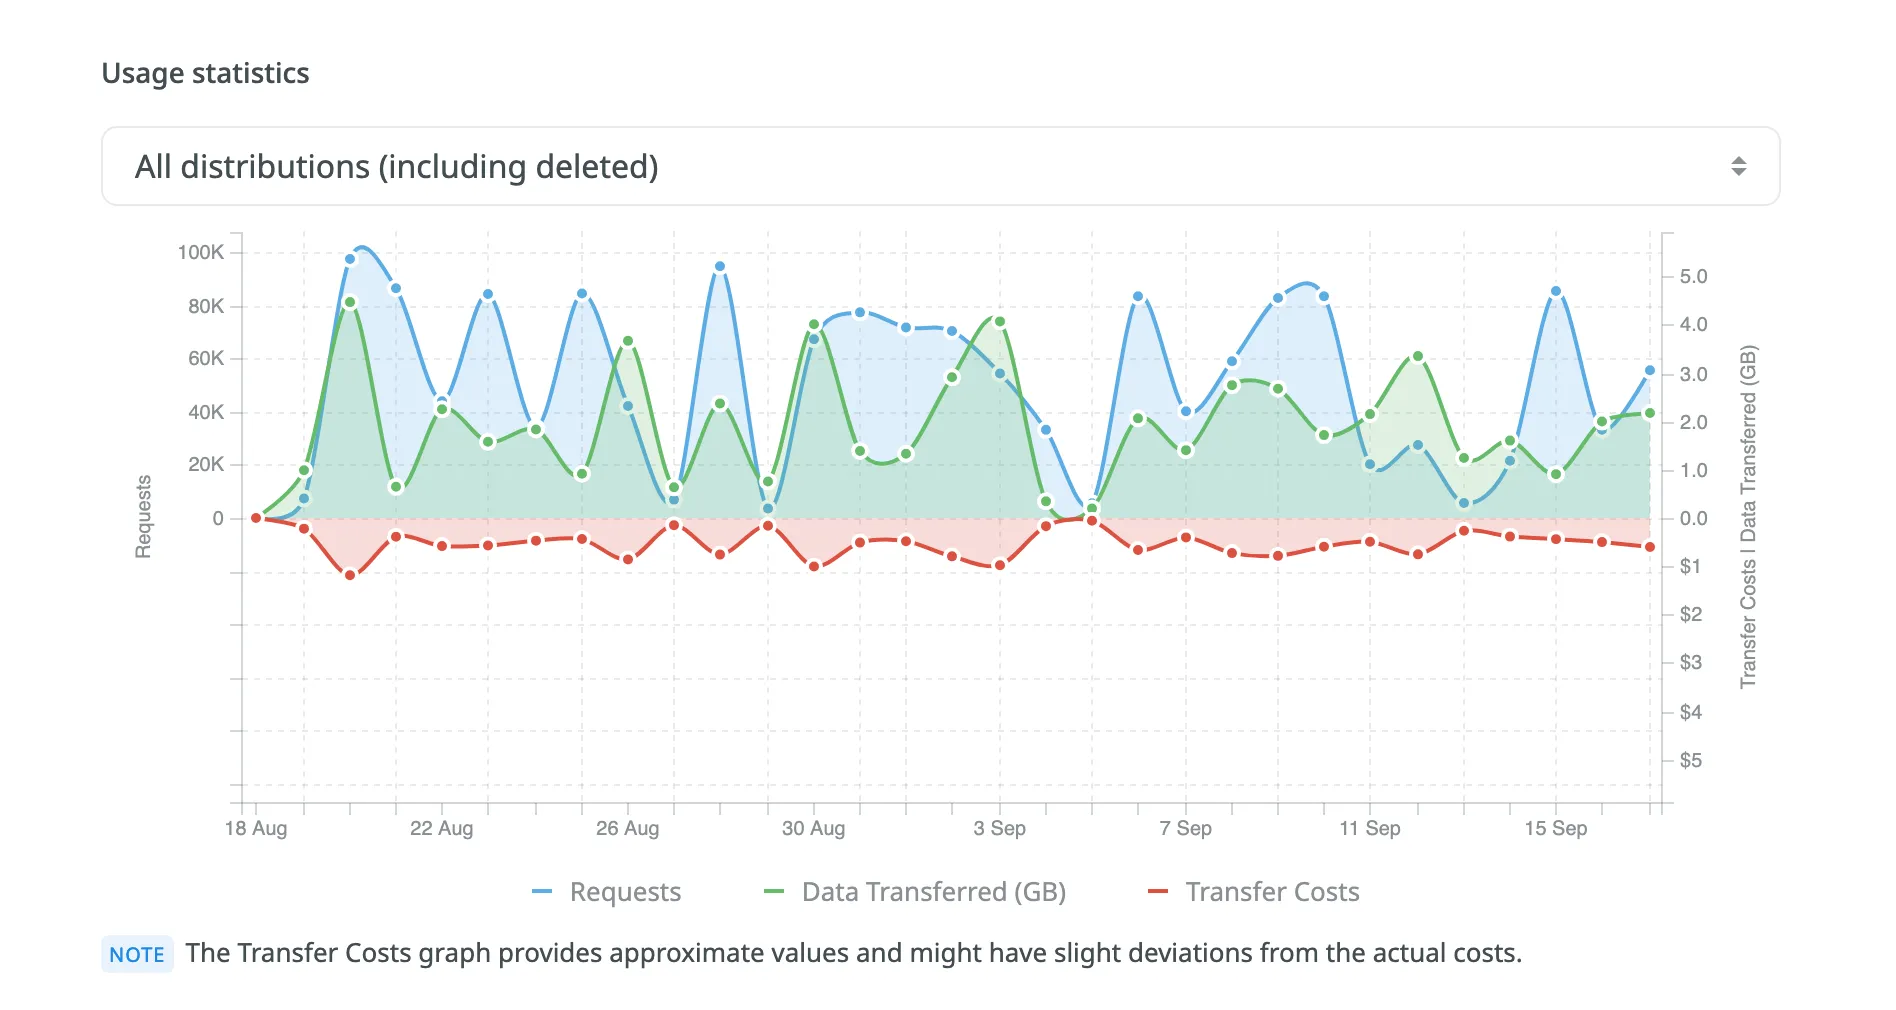The image size is (1896, 1010).
Task: Toggle the Requests series via its legend icon
Action: coord(541,890)
